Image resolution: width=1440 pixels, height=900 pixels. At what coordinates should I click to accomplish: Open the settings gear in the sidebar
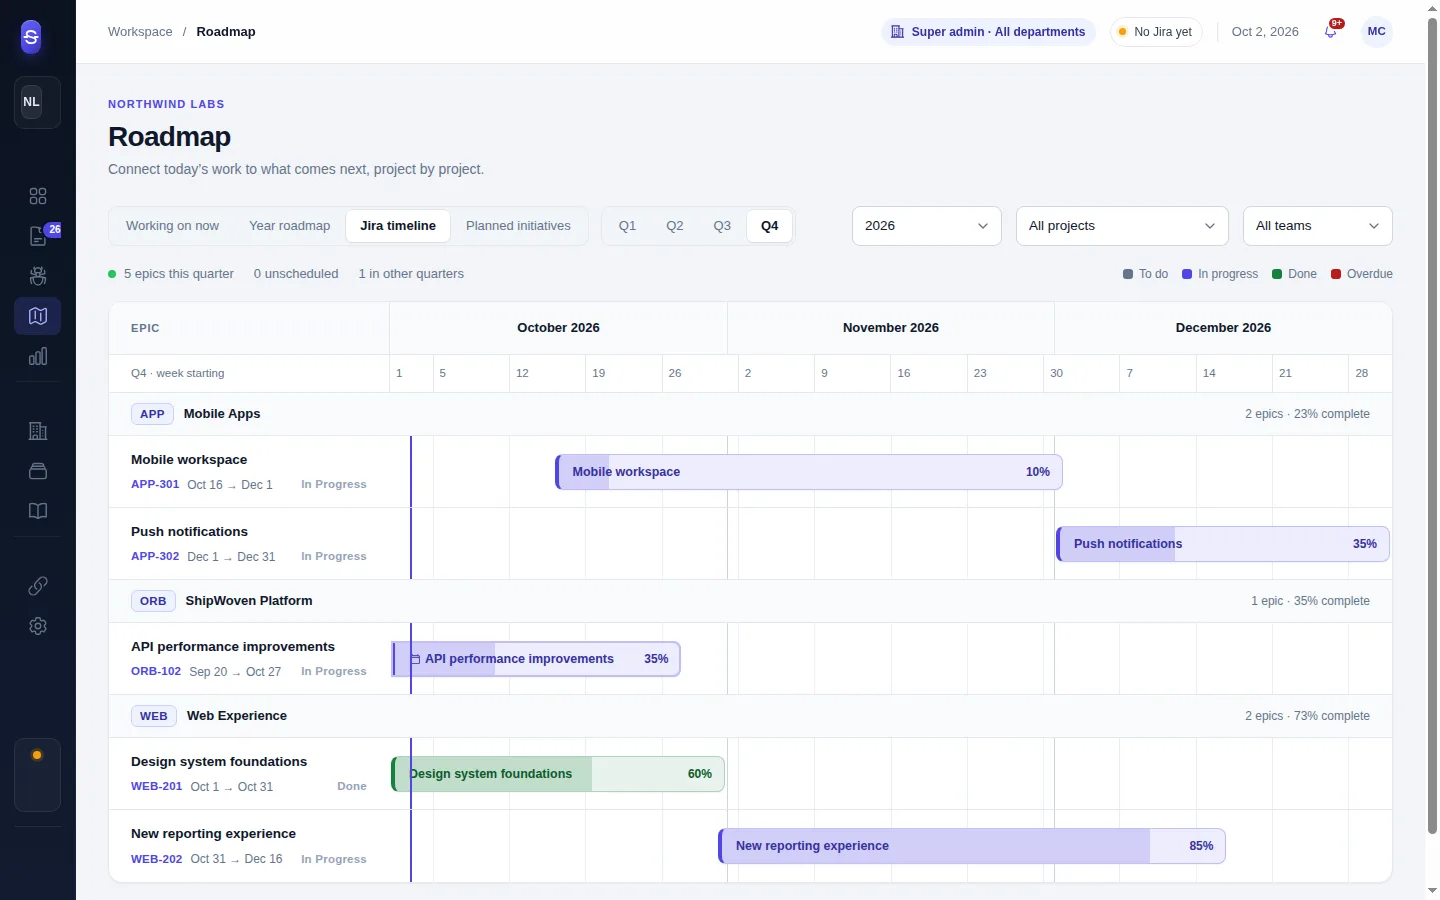(x=38, y=626)
